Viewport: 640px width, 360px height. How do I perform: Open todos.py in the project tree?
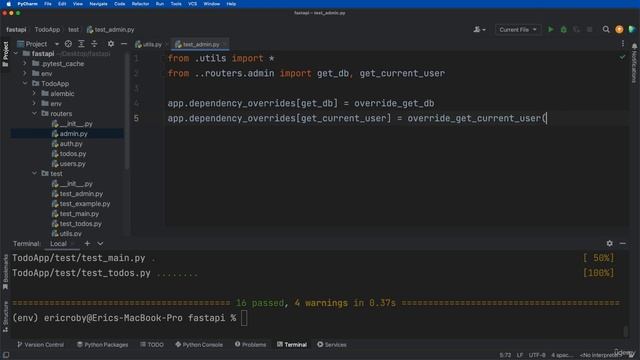pyautogui.click(x=69, y=153)
